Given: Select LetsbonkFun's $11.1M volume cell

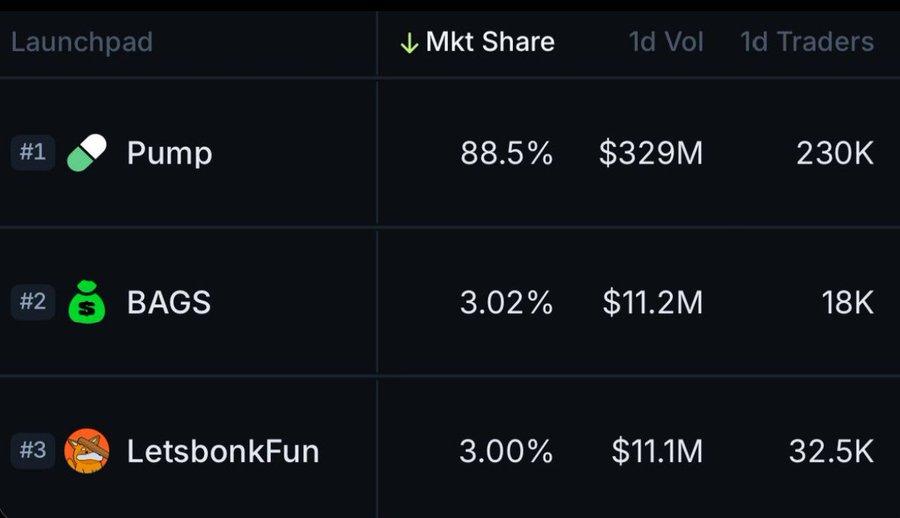Looking at the screenshot, I should [x=656, y=452].
